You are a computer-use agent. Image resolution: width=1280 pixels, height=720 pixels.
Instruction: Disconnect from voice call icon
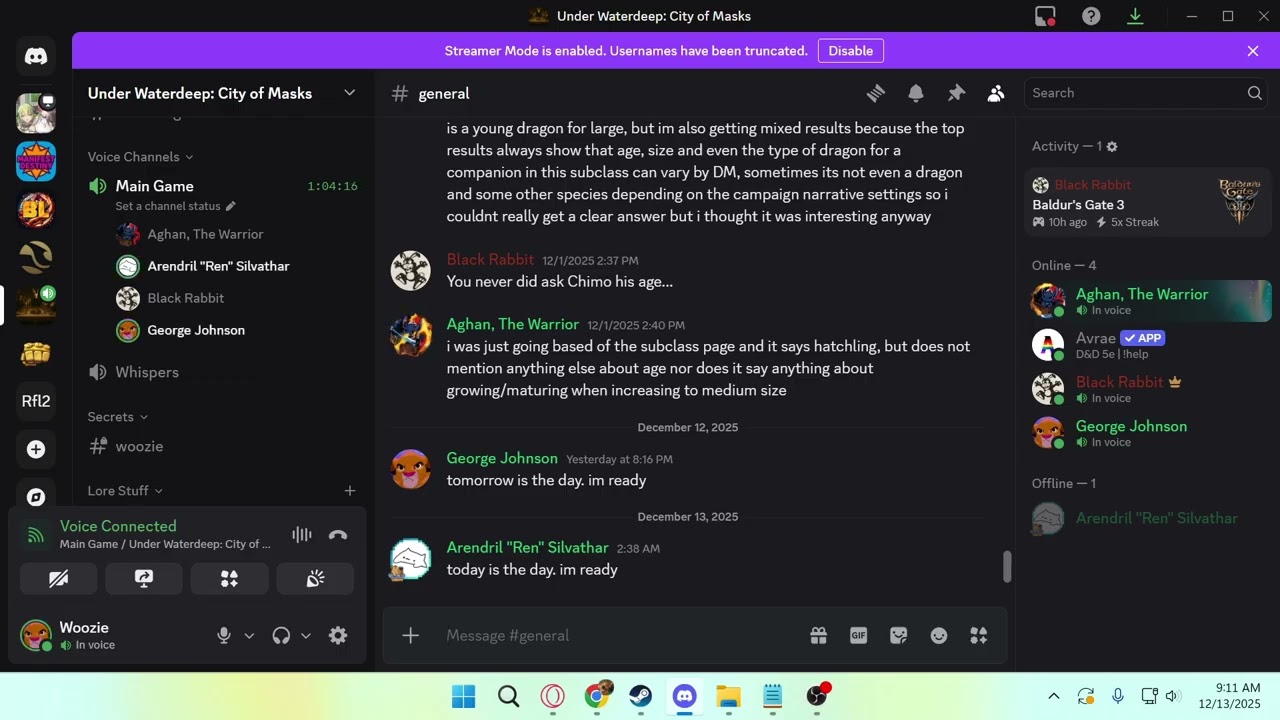tap(338, 535)
